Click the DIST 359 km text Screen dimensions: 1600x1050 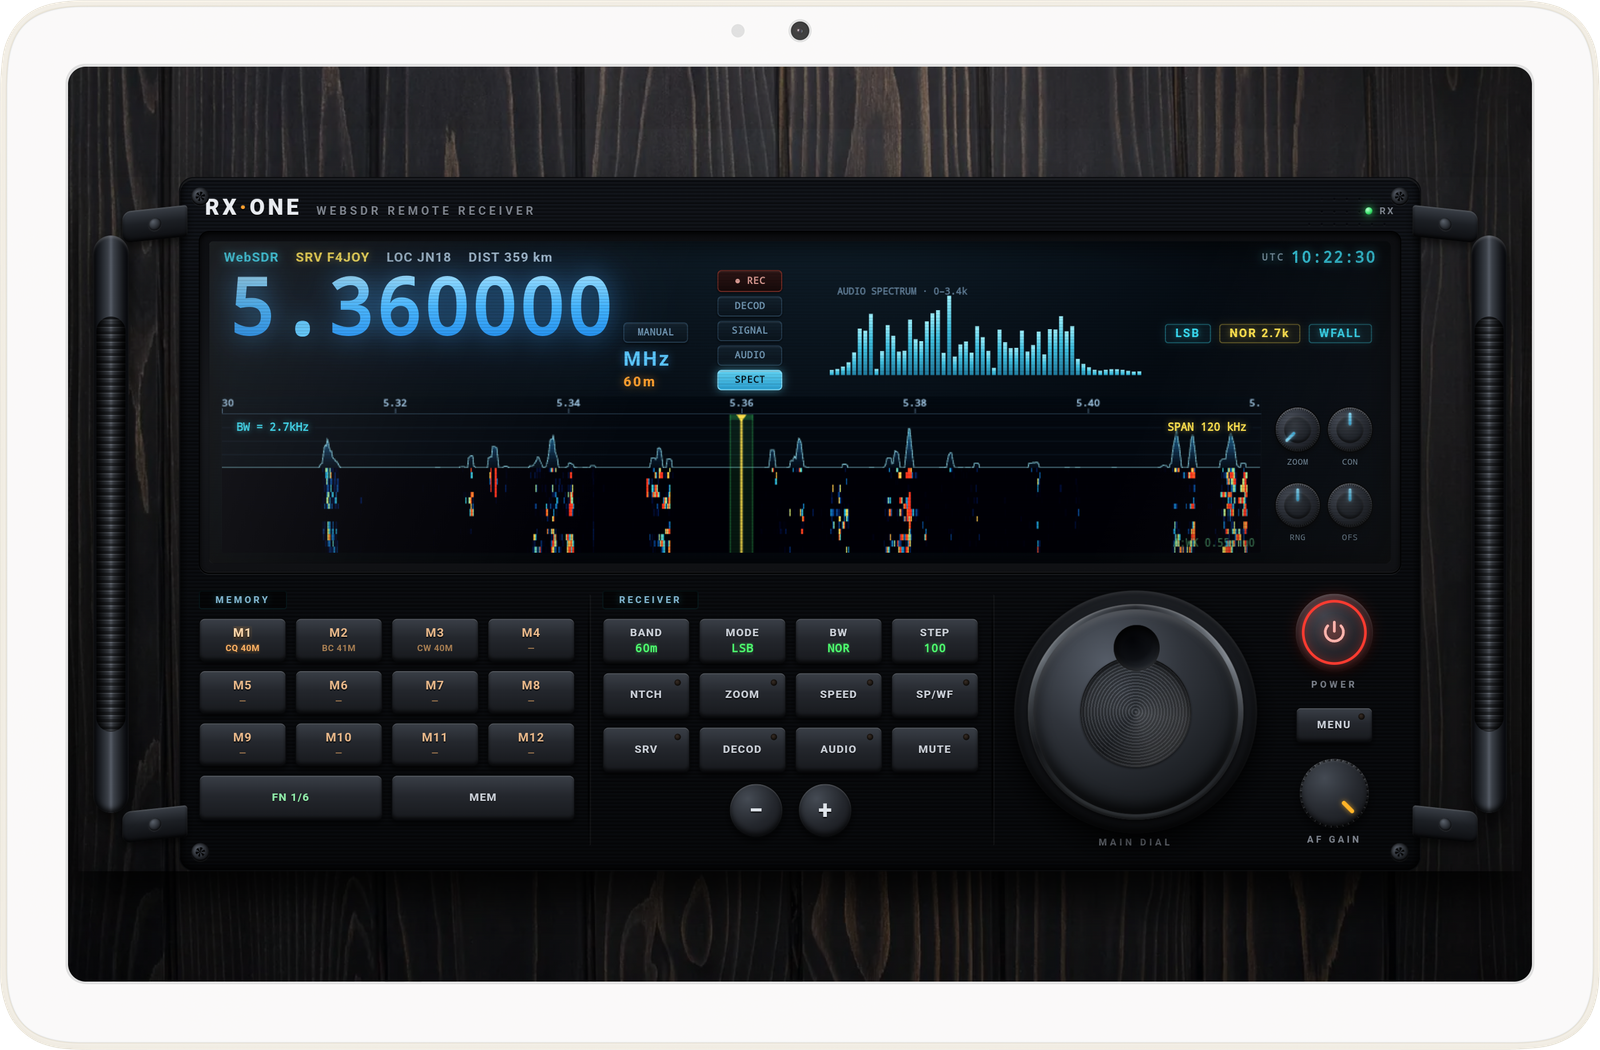[510, 257]
